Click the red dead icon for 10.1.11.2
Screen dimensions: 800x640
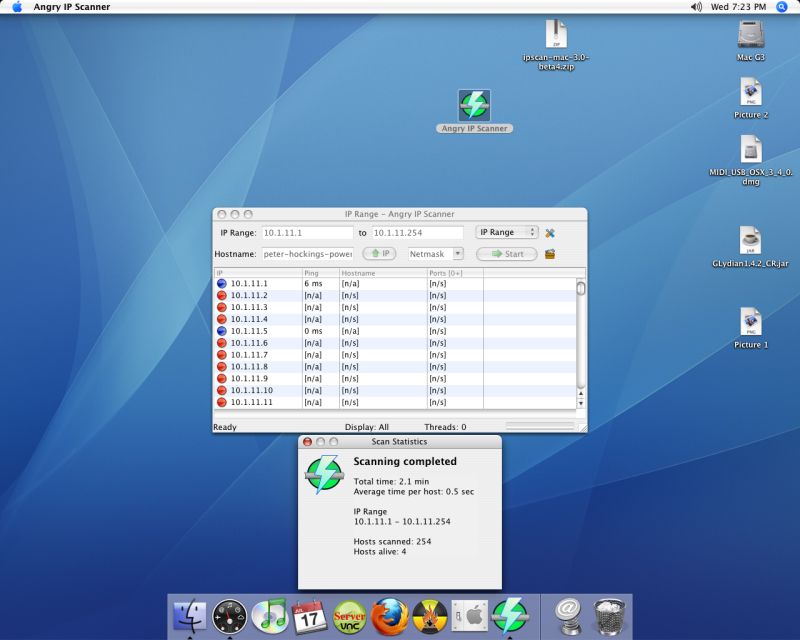click(221, 296)
